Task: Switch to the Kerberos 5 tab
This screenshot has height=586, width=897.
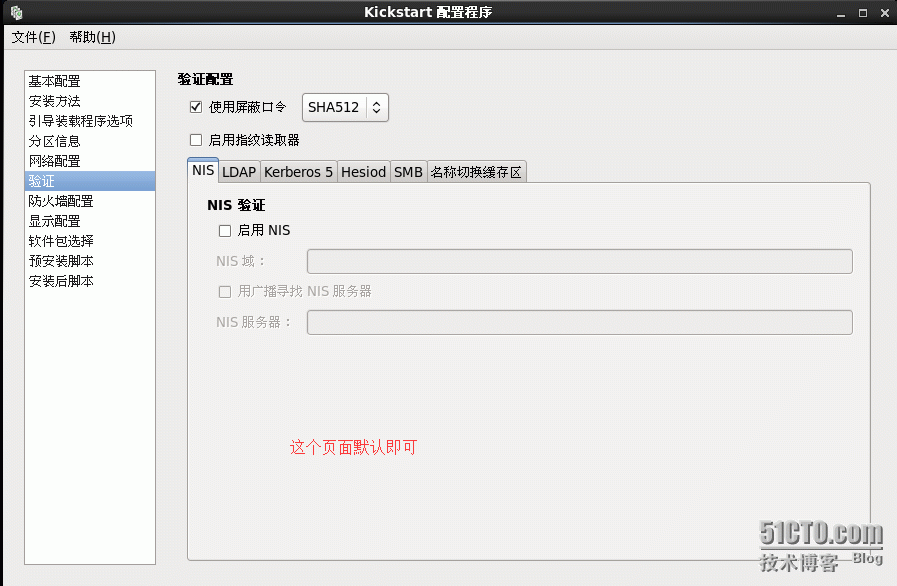Action: point(298,172)
